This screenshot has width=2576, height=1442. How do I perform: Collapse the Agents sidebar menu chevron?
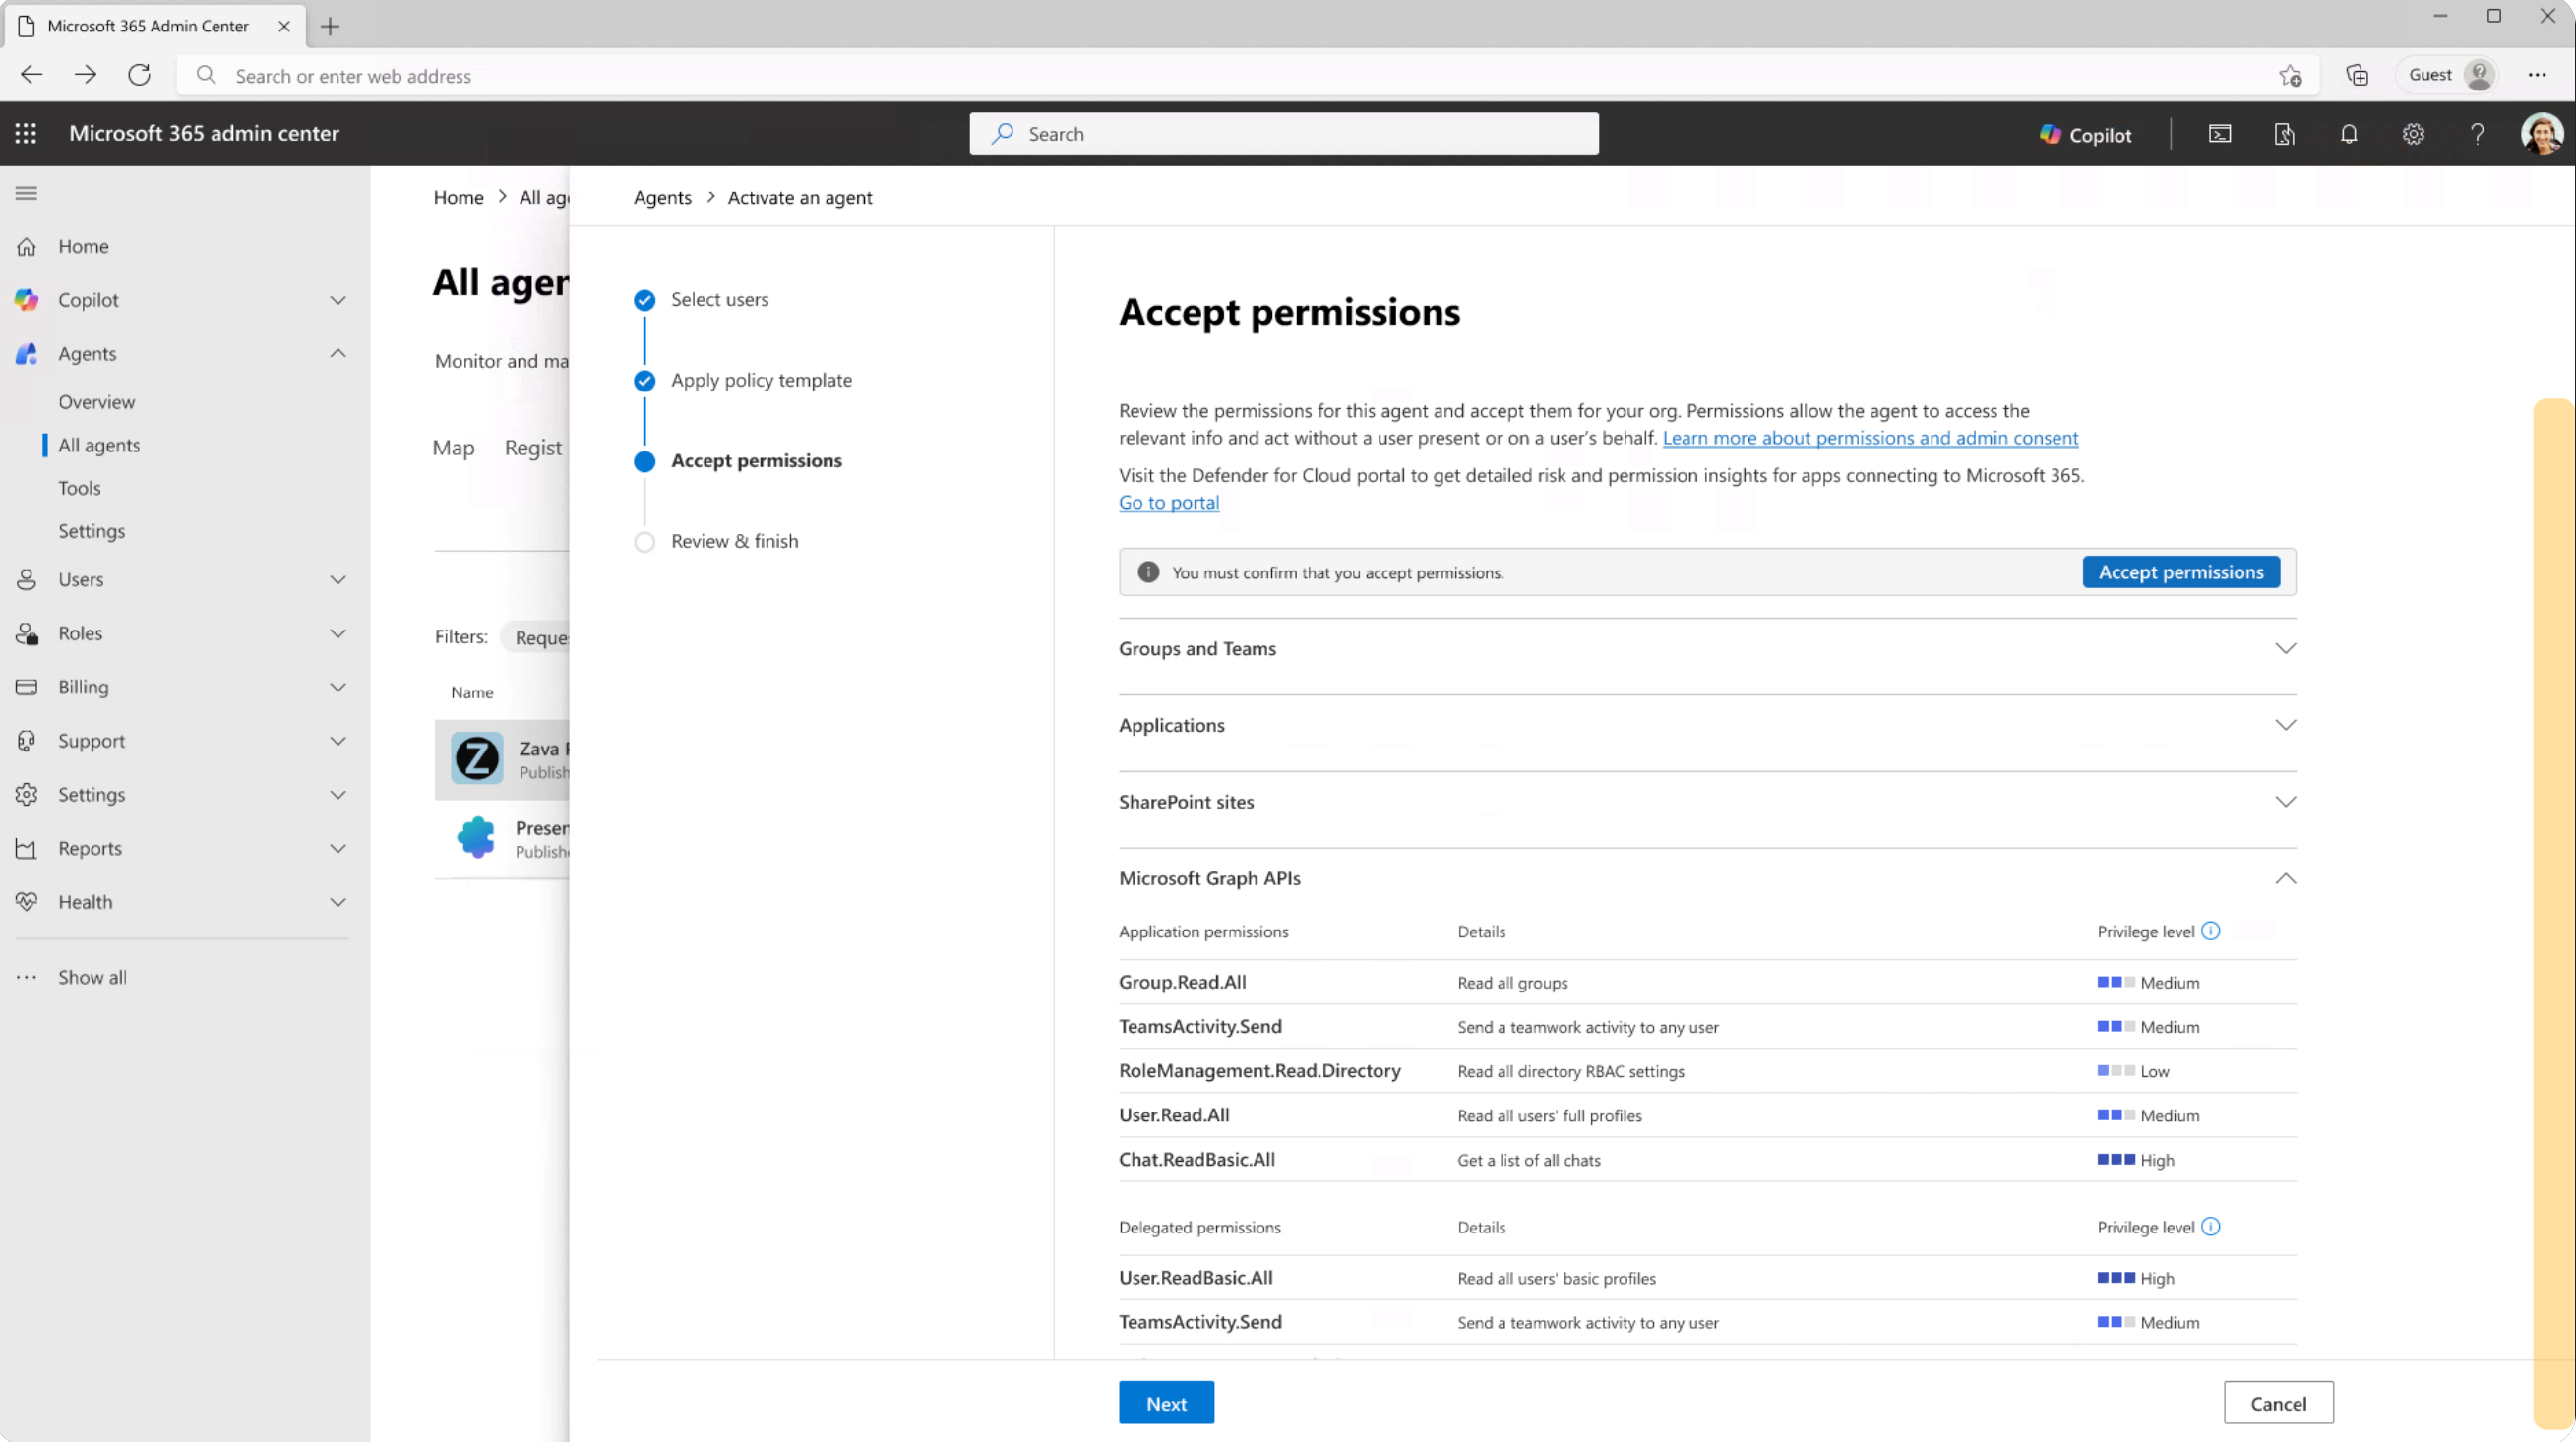(338, 354)
